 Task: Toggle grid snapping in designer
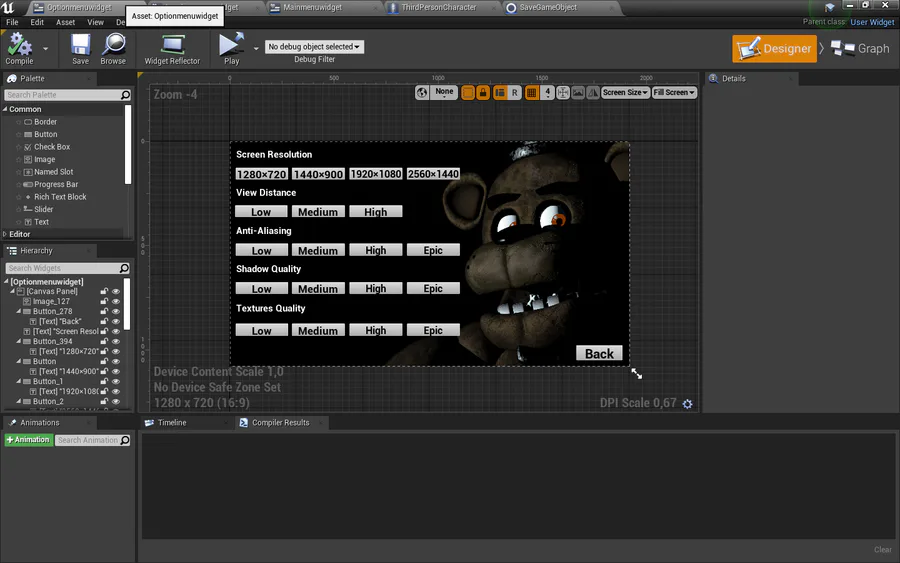pos(532,92)
